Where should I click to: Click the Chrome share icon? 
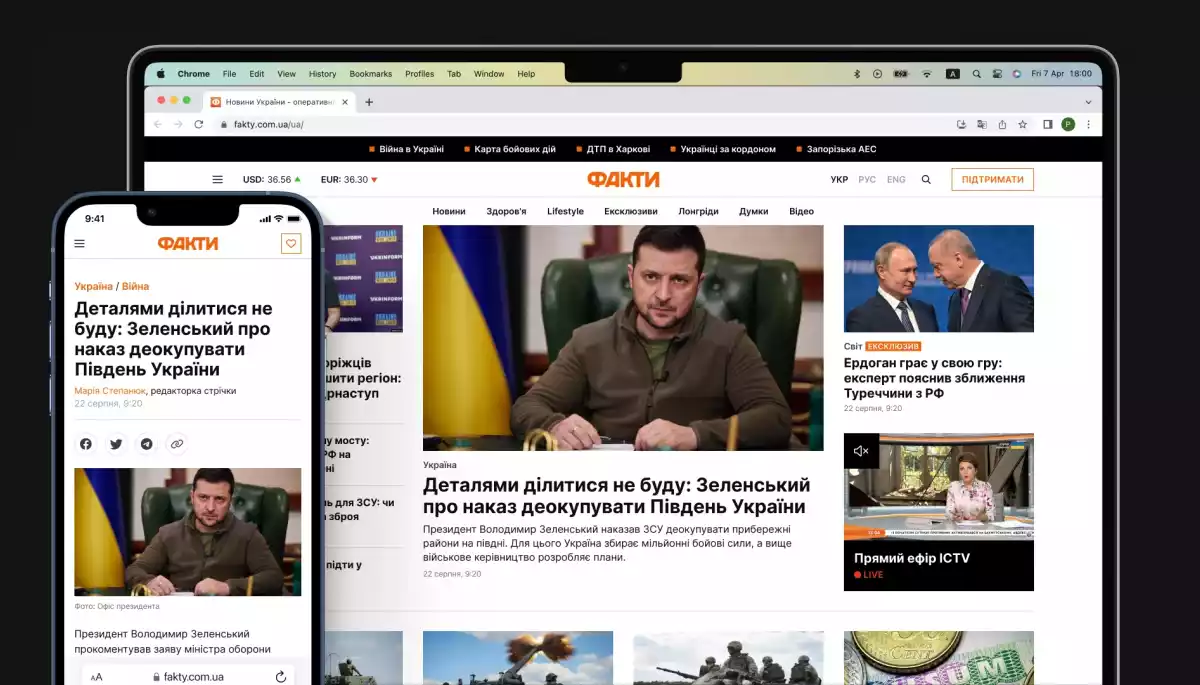click(1002, 124)
